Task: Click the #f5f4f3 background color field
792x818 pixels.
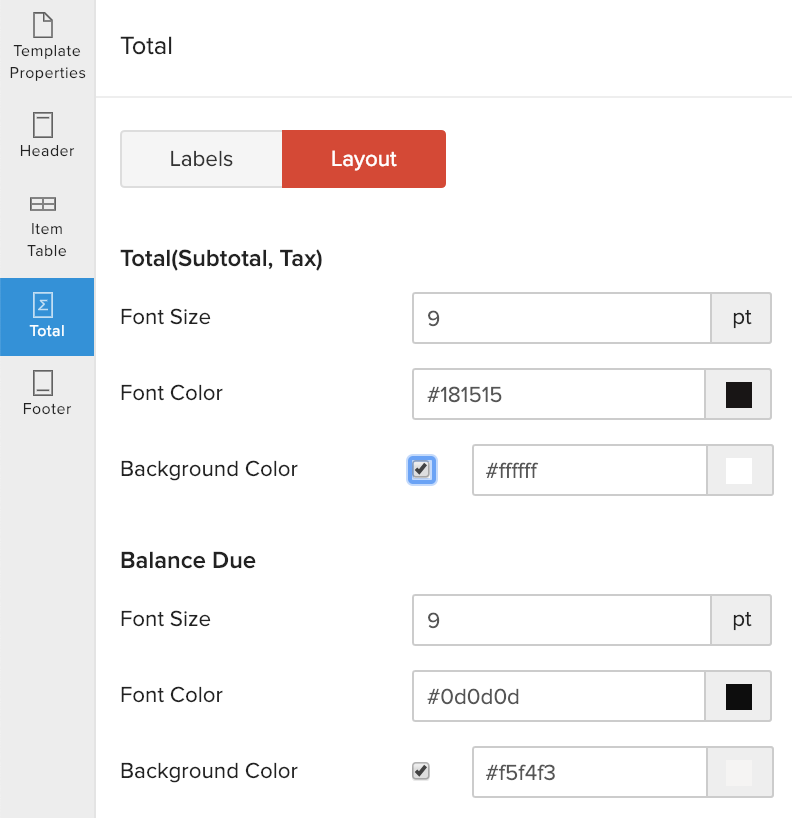Action: pos(589,772)
